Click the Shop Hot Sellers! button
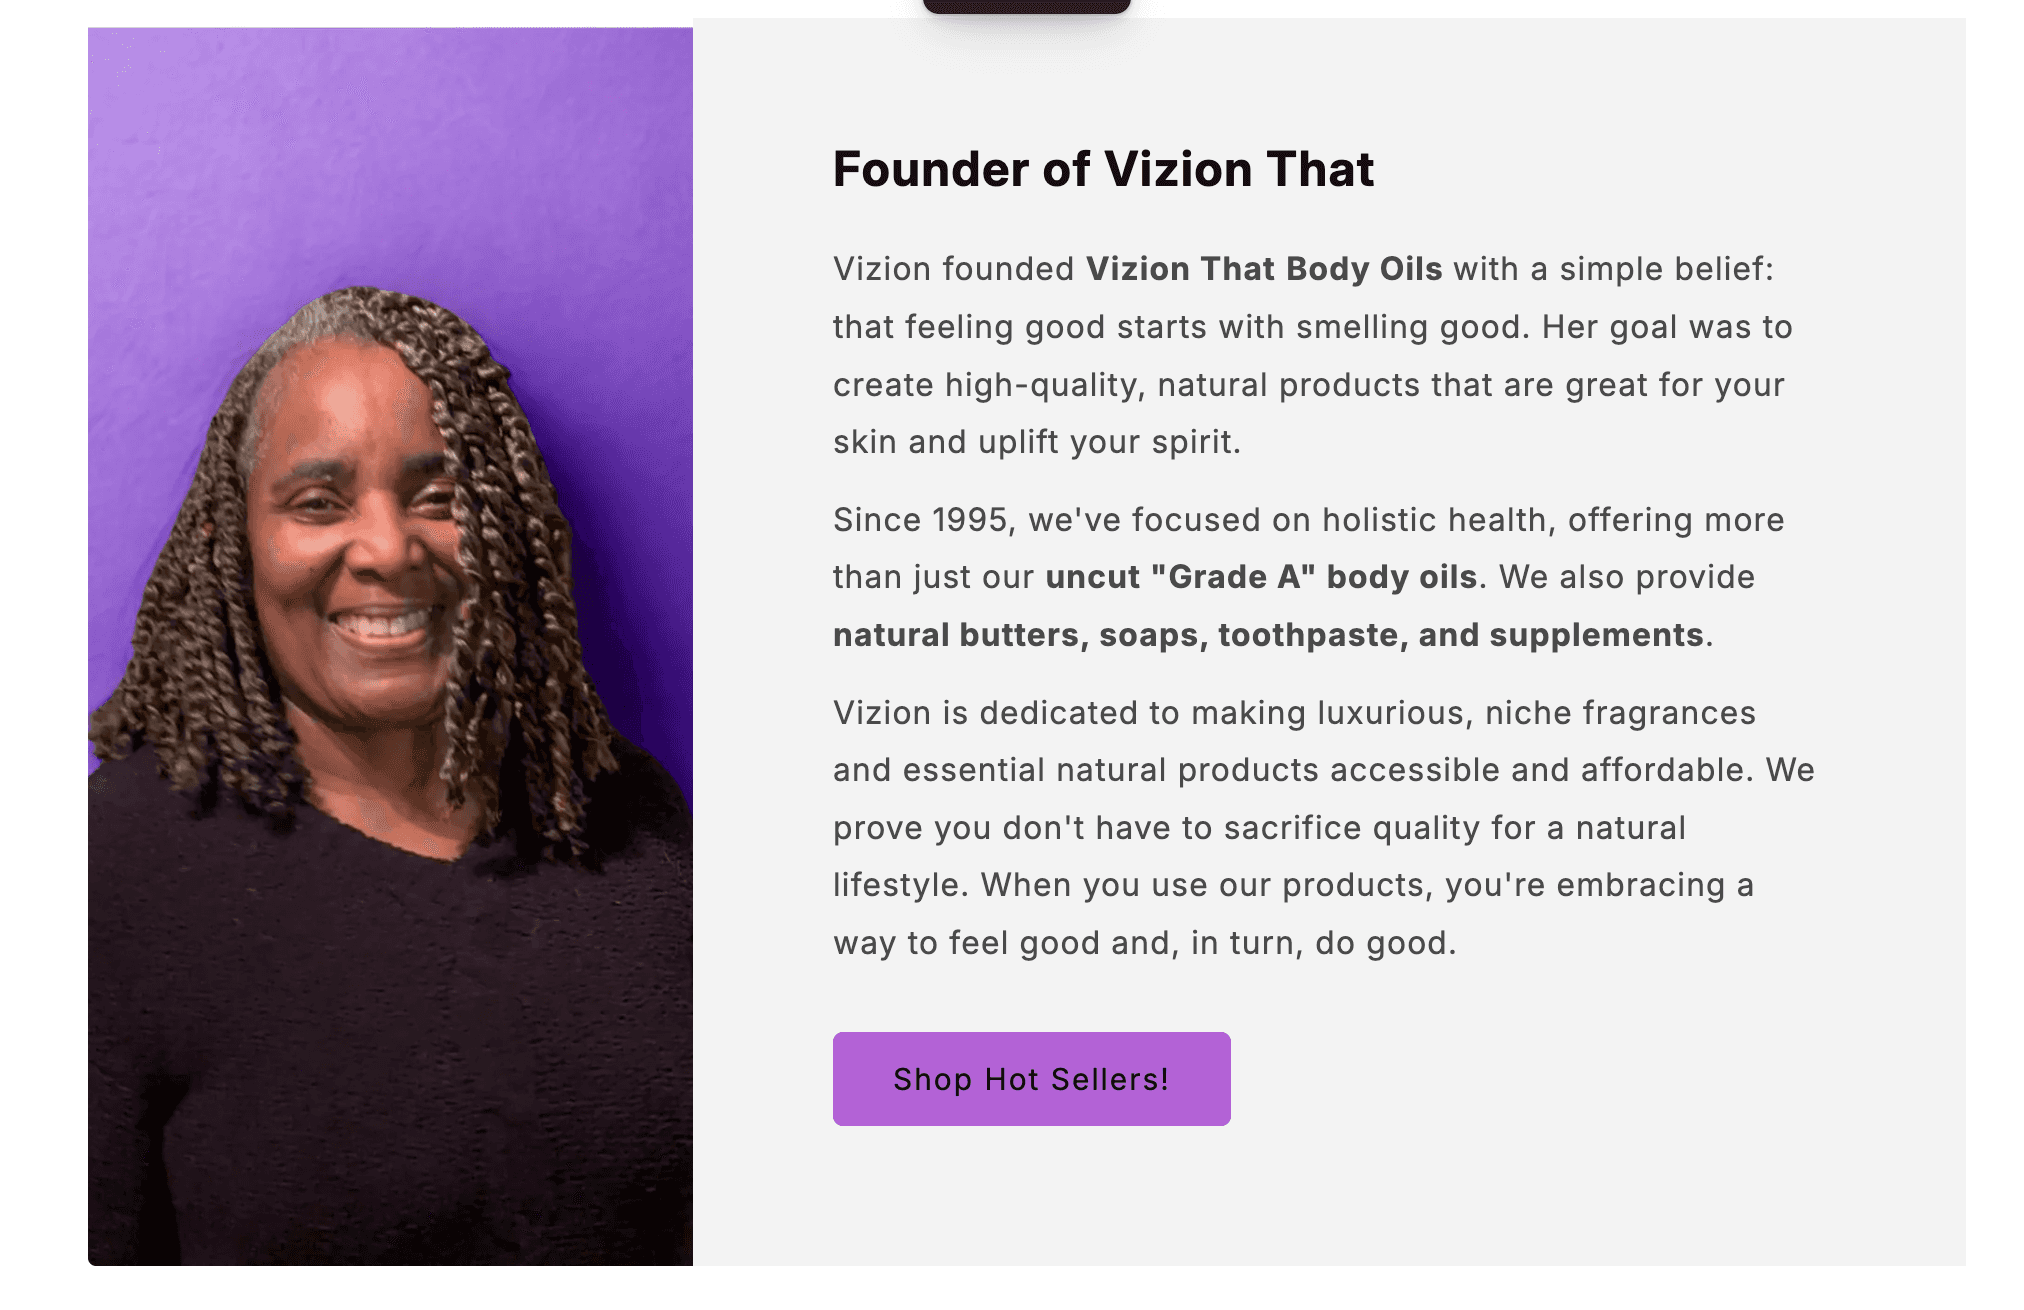This screenshot has width=2024, height=1310. 1031,1079
